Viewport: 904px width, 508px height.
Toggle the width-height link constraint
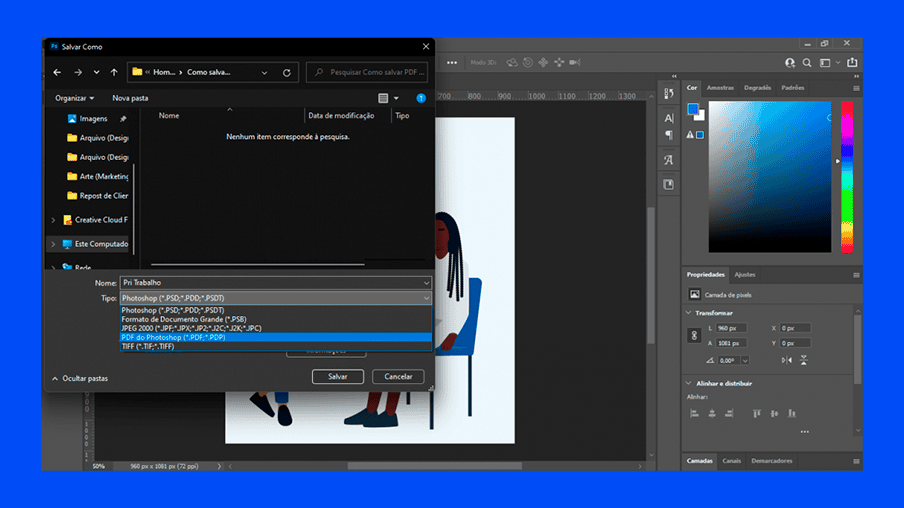point(692,336)
